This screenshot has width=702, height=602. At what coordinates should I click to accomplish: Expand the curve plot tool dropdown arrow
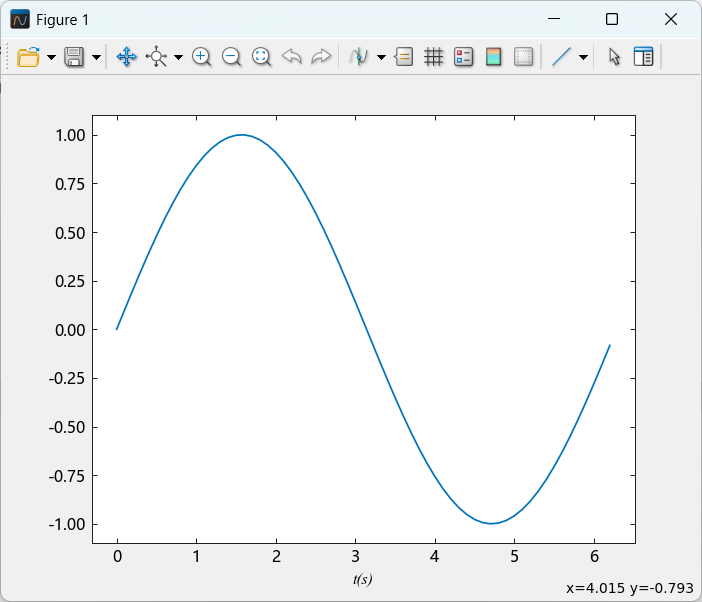381,57
